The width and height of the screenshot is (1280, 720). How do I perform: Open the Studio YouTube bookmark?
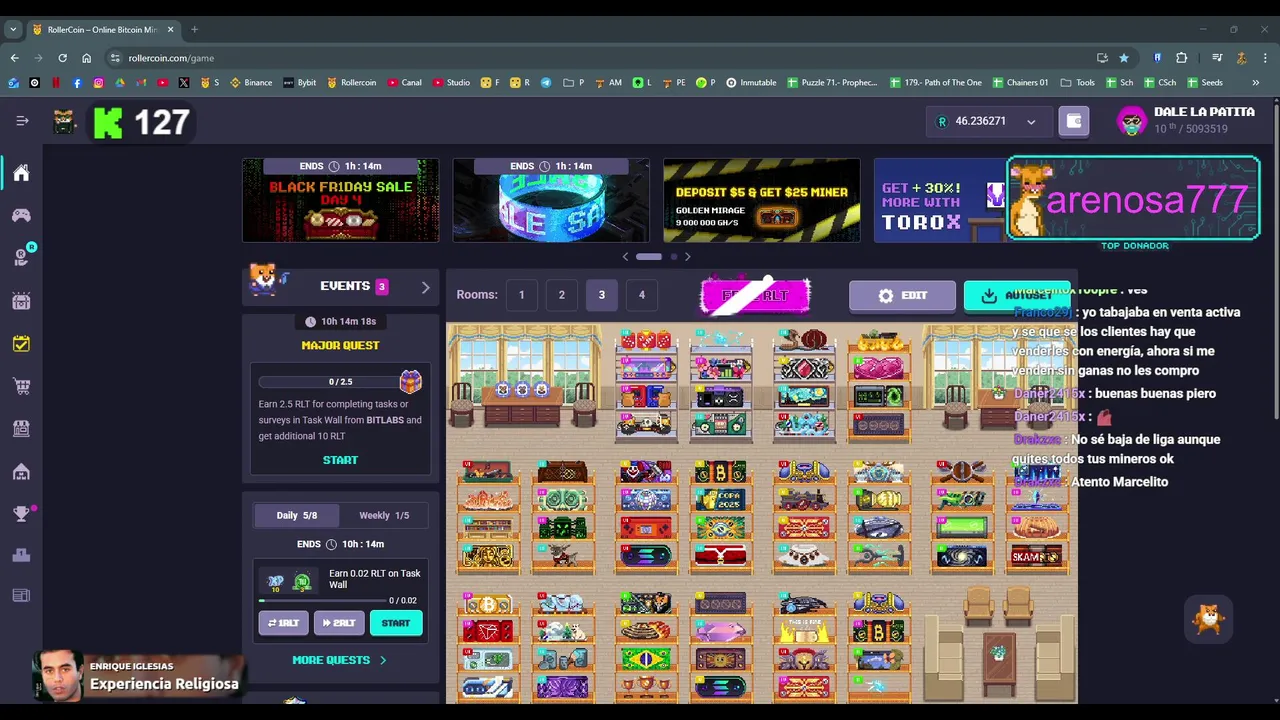pyautogui.click(x=451, y=83)
